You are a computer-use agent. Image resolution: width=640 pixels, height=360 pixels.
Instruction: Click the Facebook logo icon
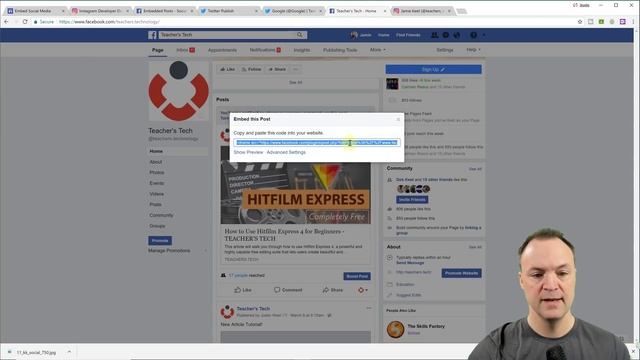(152, 35)
